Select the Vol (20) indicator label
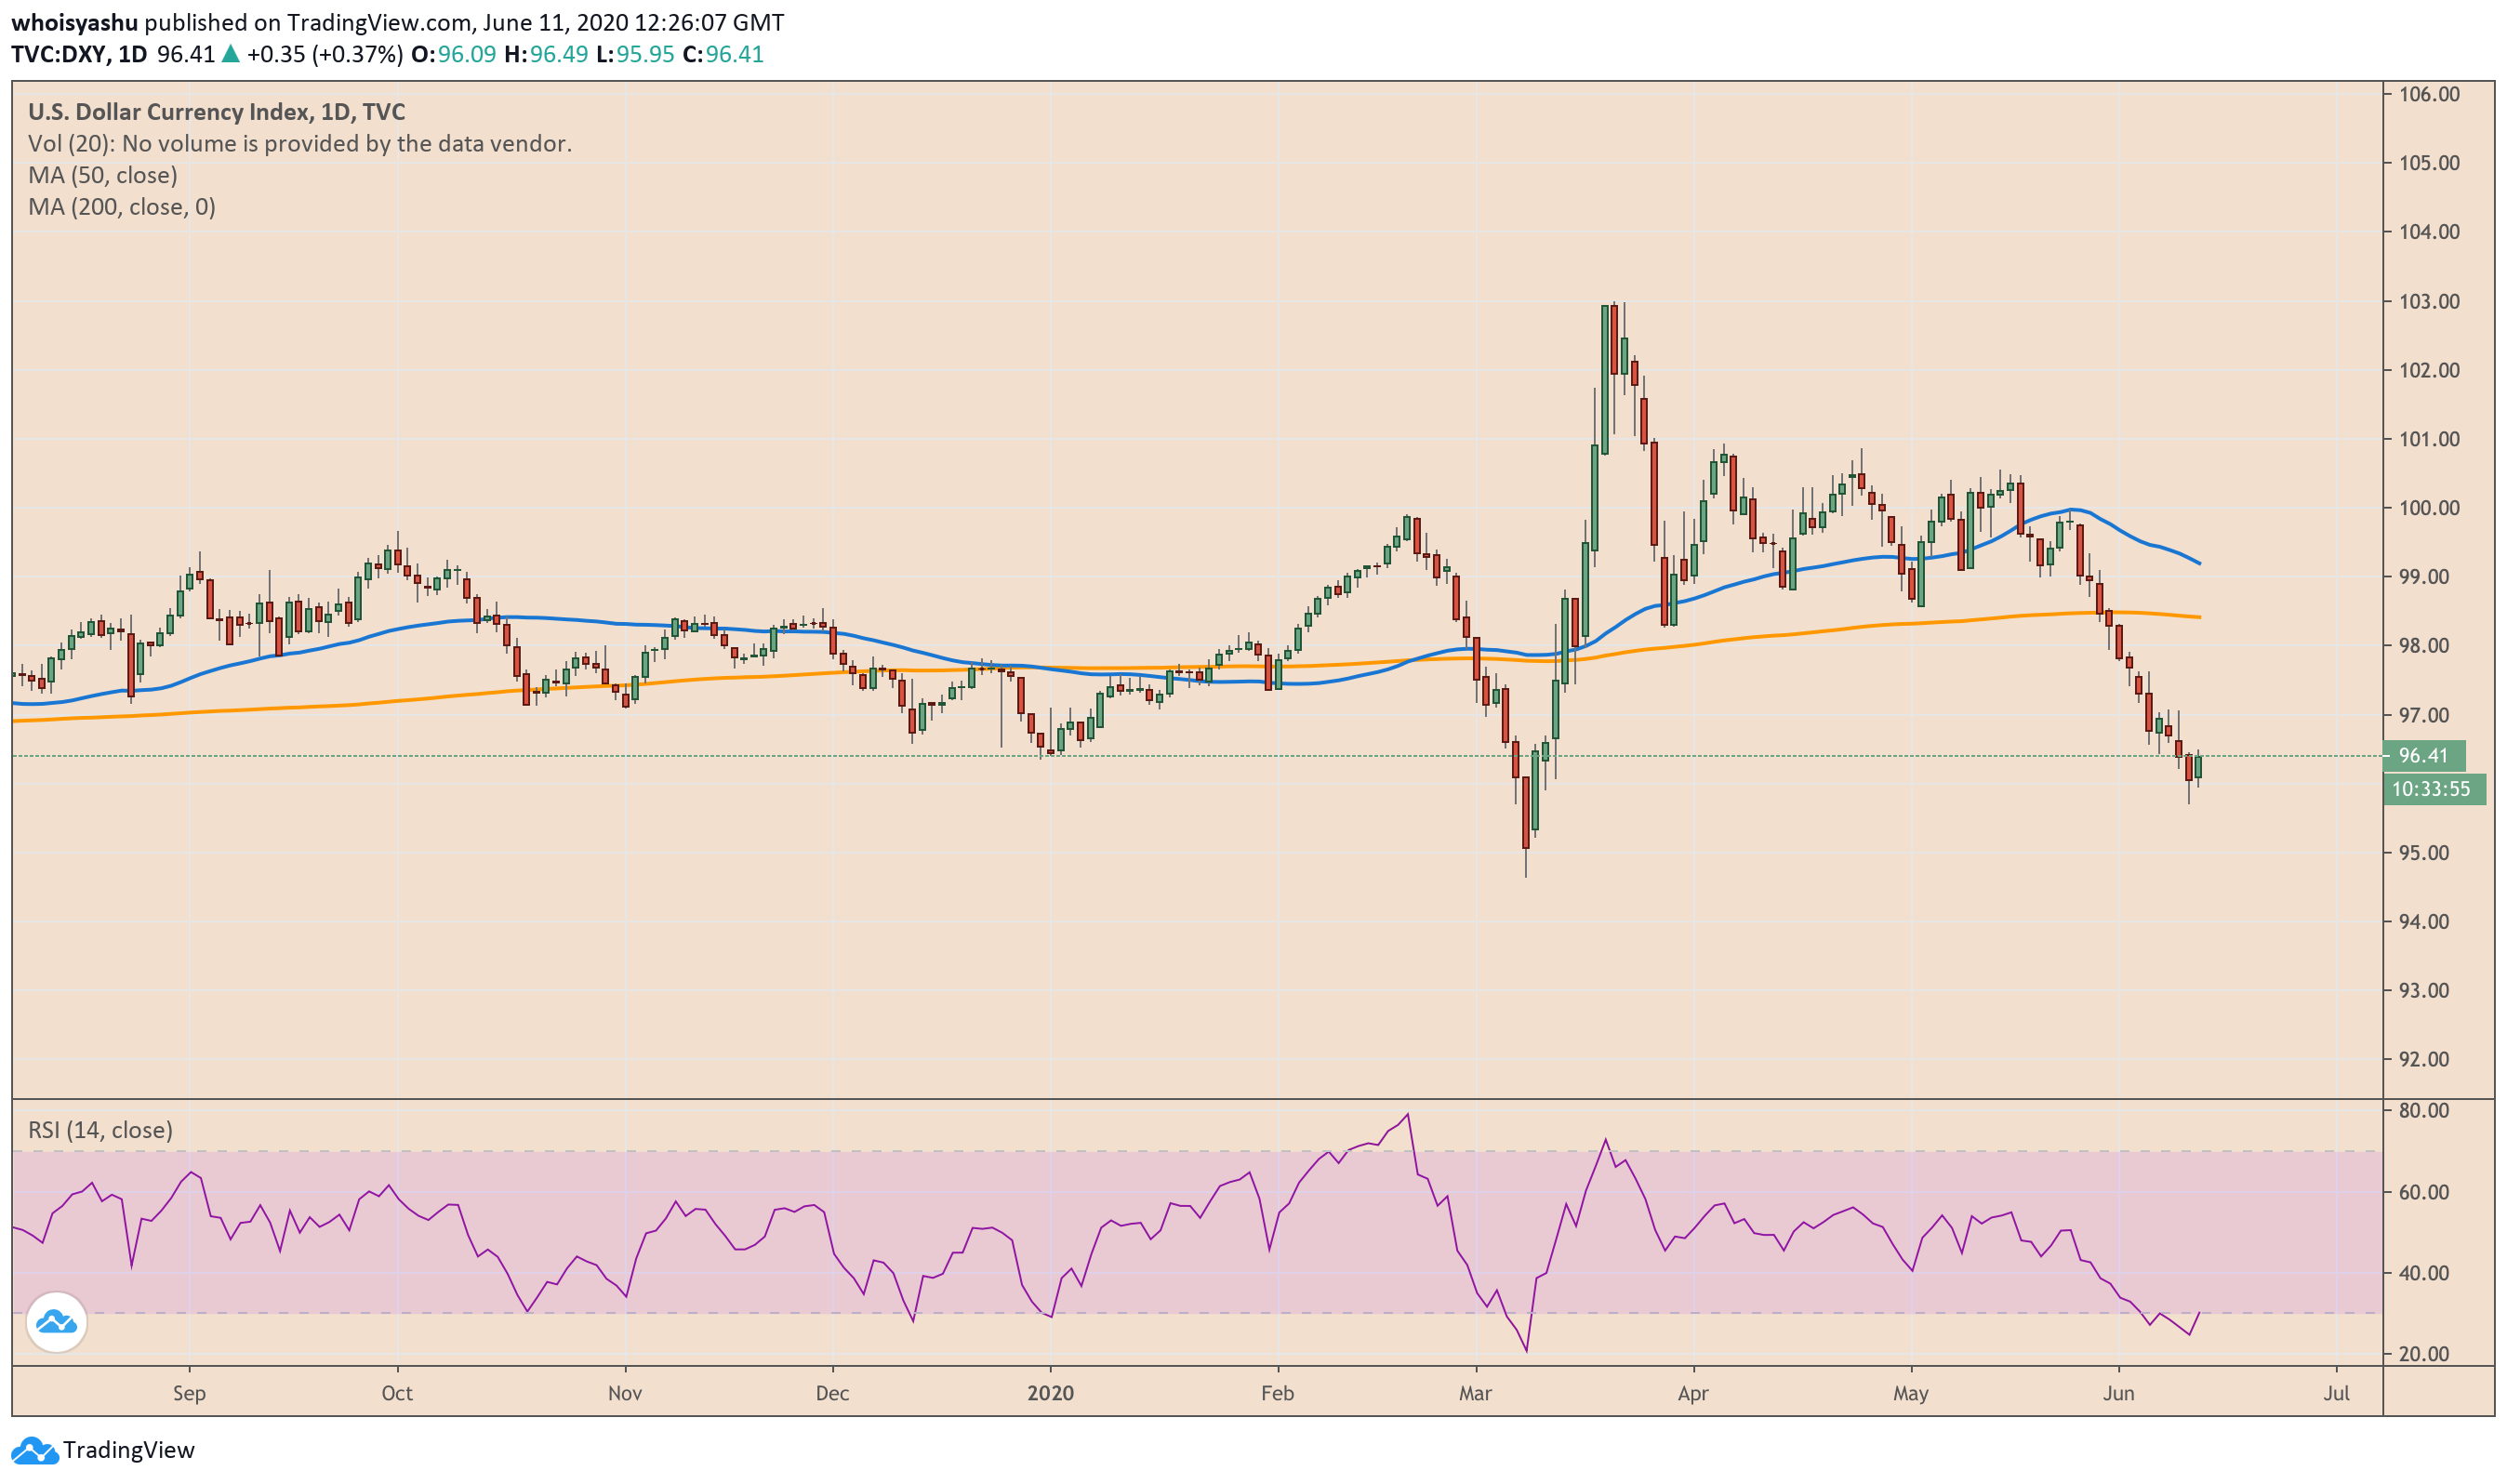This screenshot has height=1484, width=2507. point(70,143)
